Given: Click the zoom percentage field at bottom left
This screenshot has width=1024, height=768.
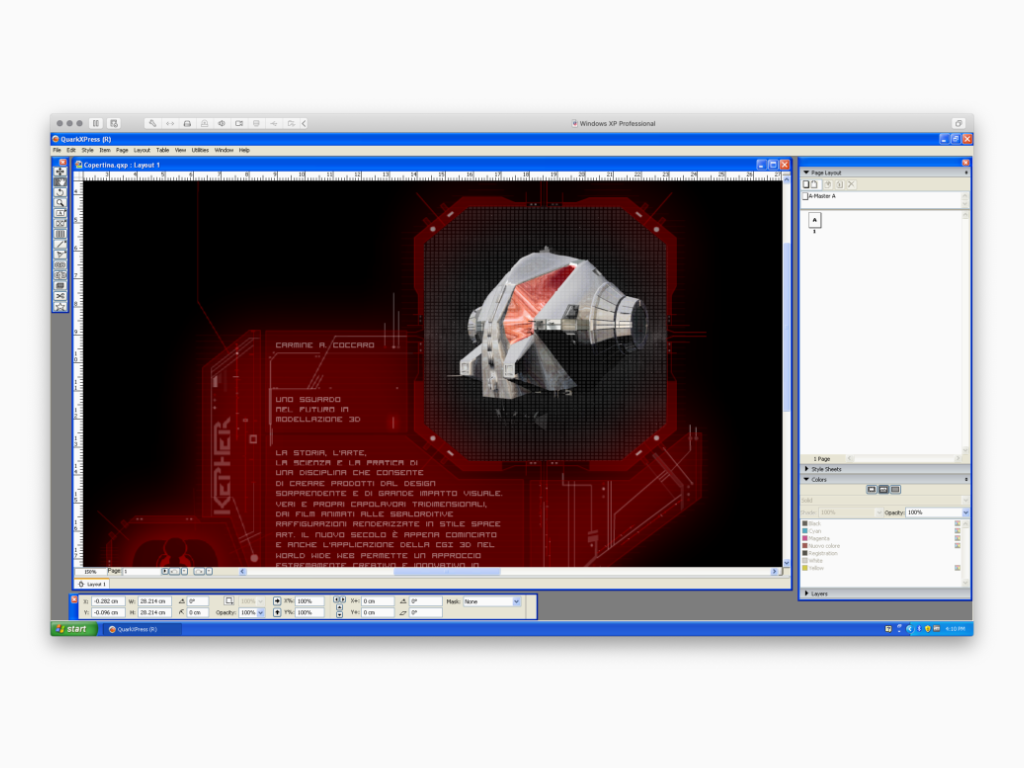Looking at the screenshot, I should tap(91, 571).
